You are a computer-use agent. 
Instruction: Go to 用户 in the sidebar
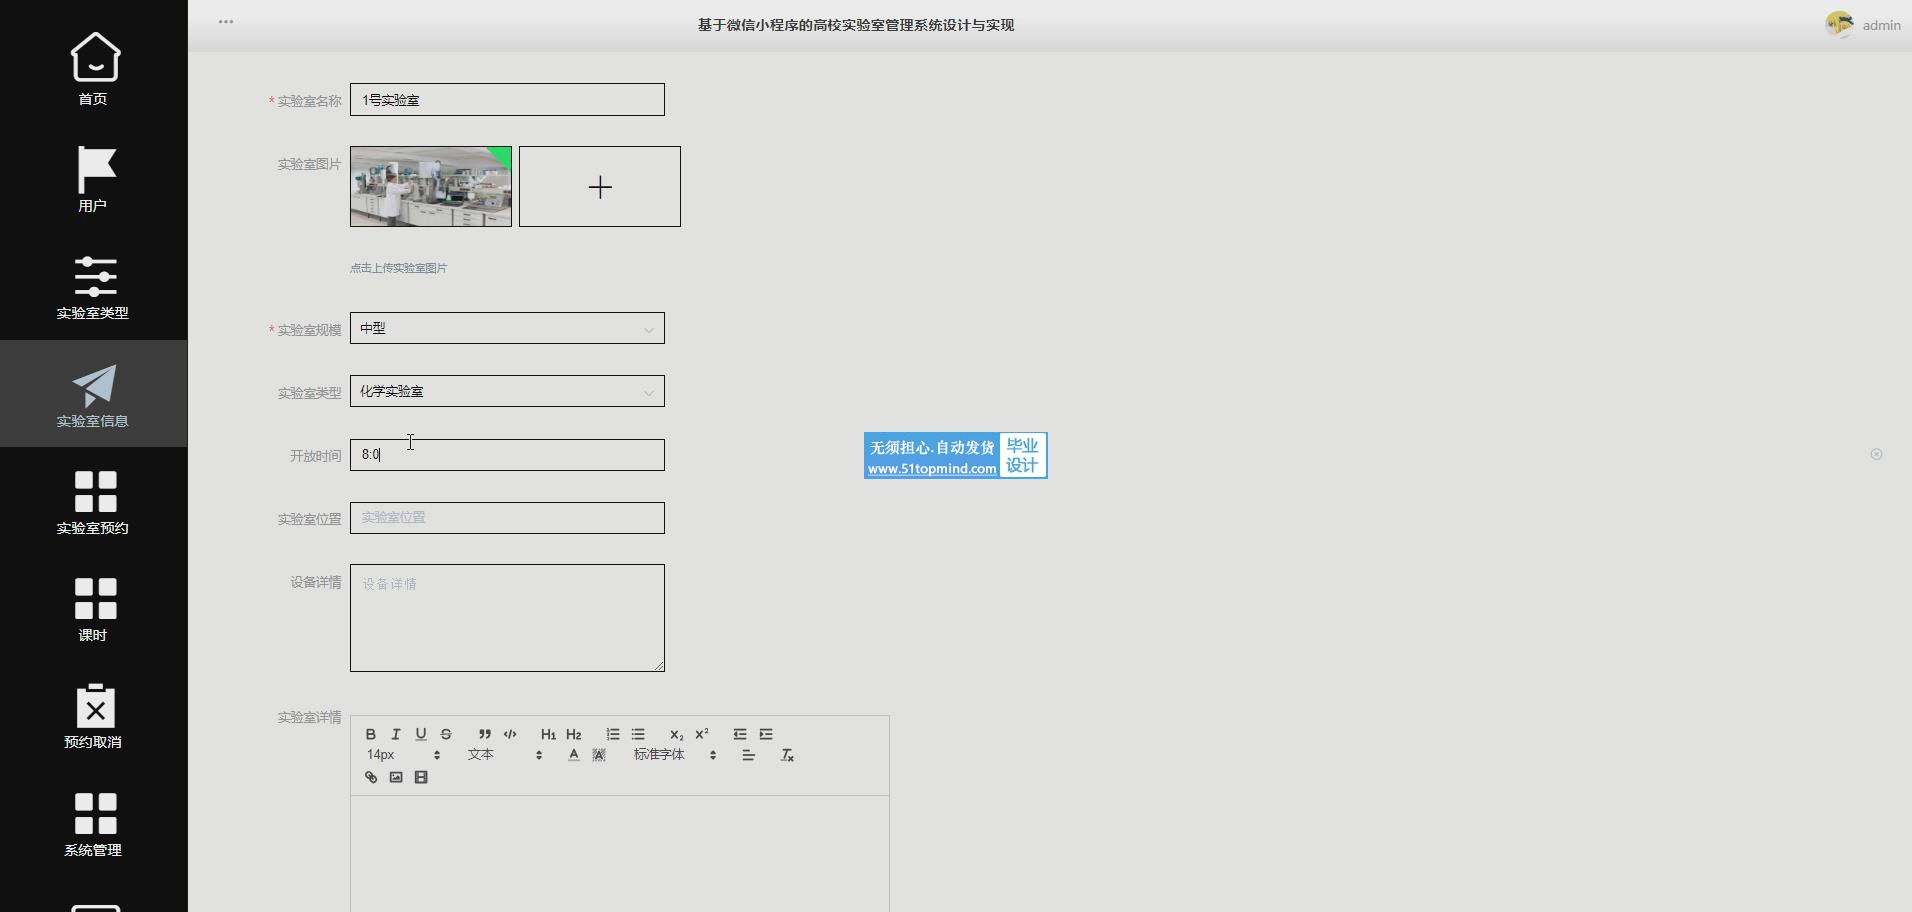click(93, 180)
